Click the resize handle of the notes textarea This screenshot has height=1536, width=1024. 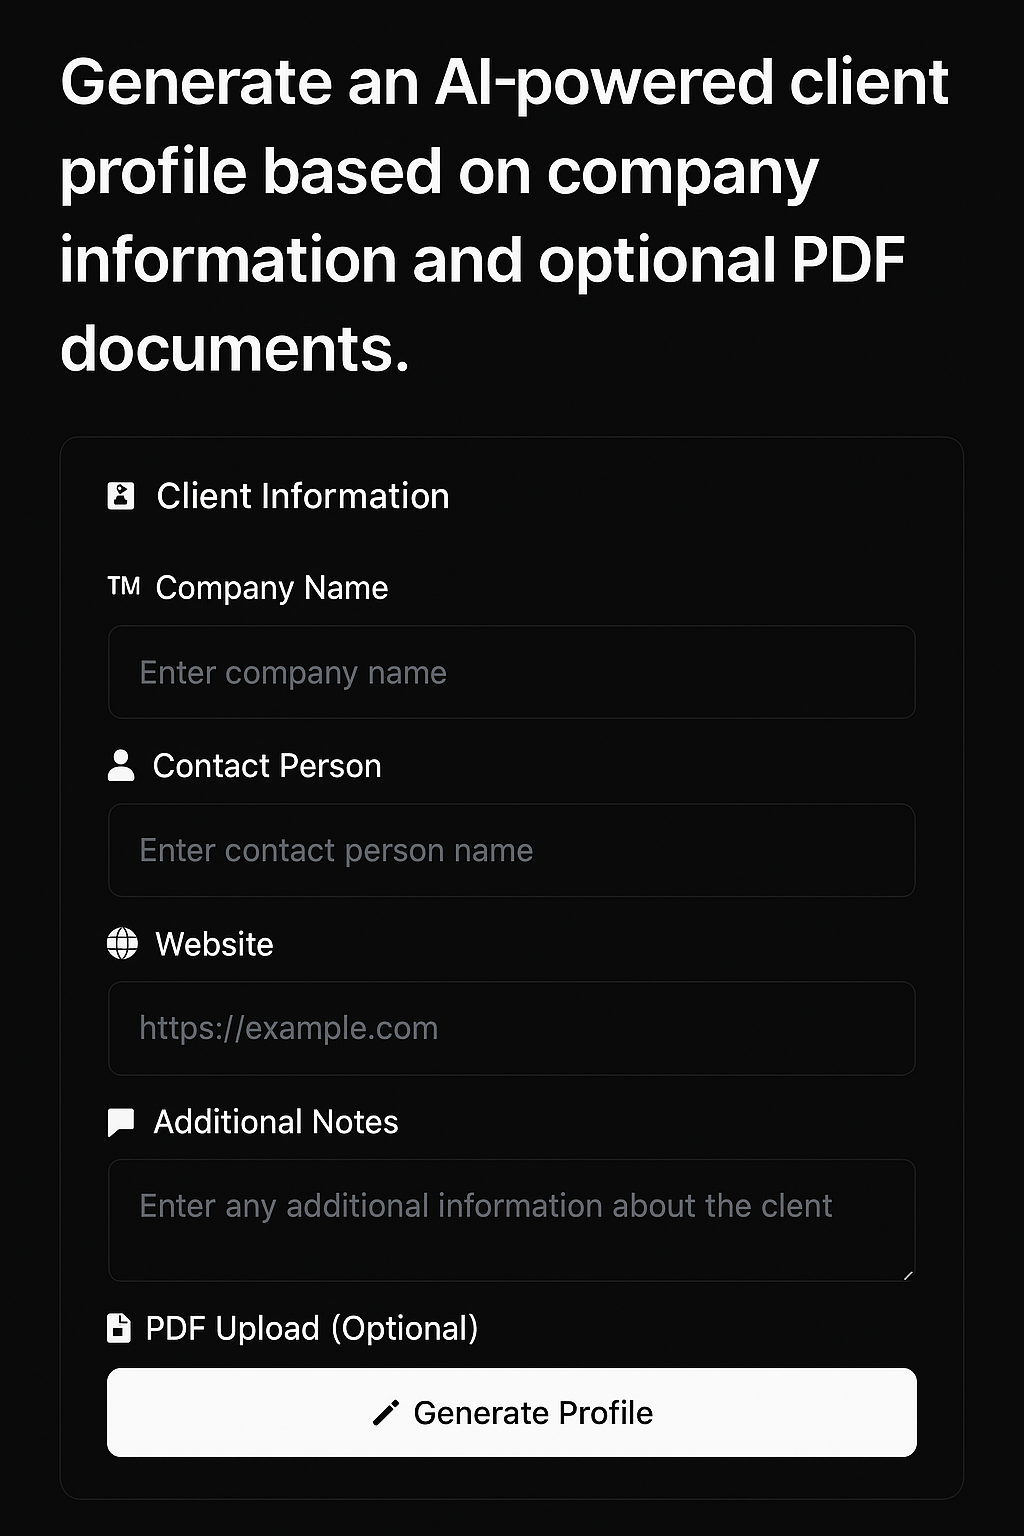(908, 1275)
